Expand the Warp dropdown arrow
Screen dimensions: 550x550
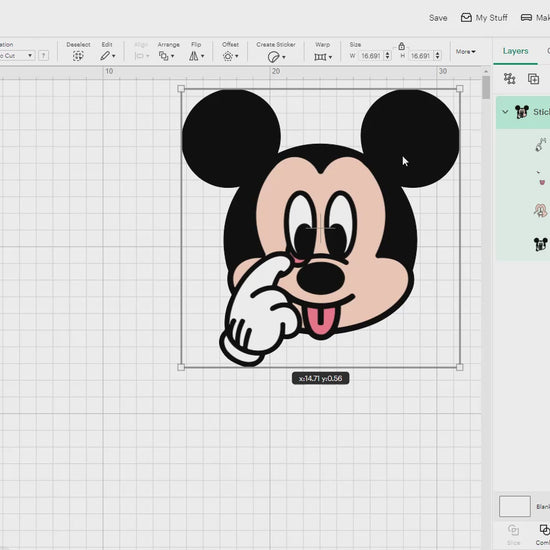(330, 57)
